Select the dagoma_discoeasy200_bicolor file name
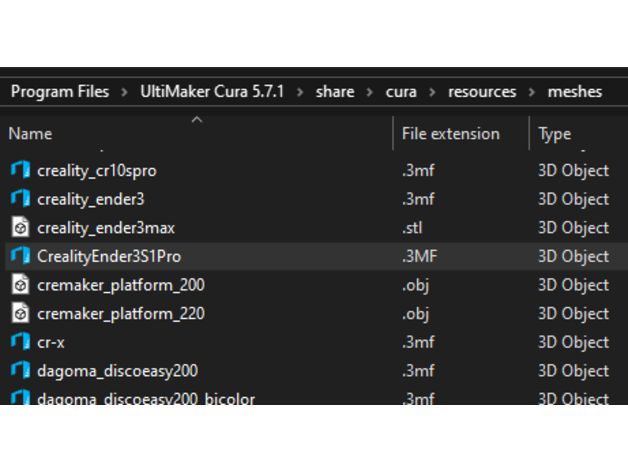Screen dimensions: 628x472 click(146, 399)
